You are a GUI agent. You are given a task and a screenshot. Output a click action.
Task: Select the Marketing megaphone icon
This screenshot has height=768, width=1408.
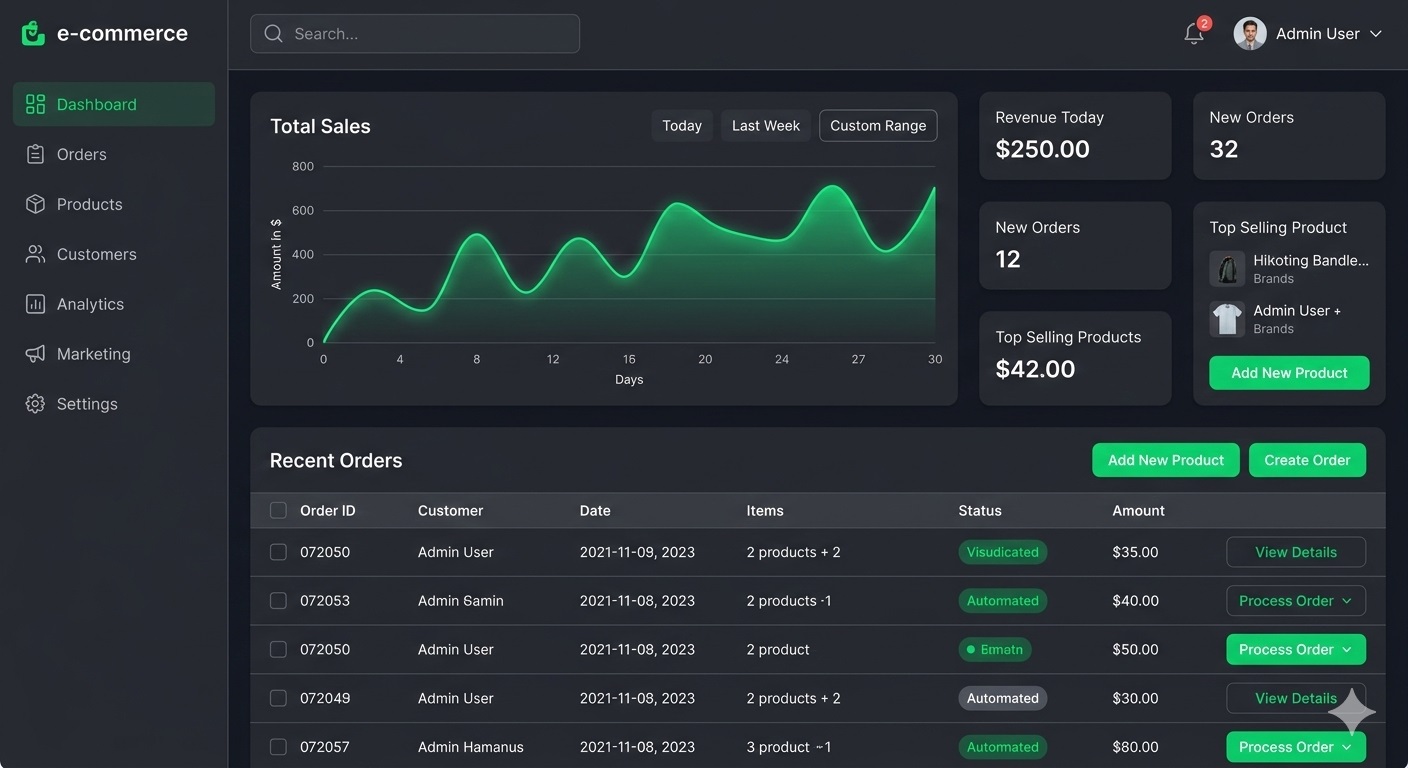pyautogui.click(x=34, y=353)
